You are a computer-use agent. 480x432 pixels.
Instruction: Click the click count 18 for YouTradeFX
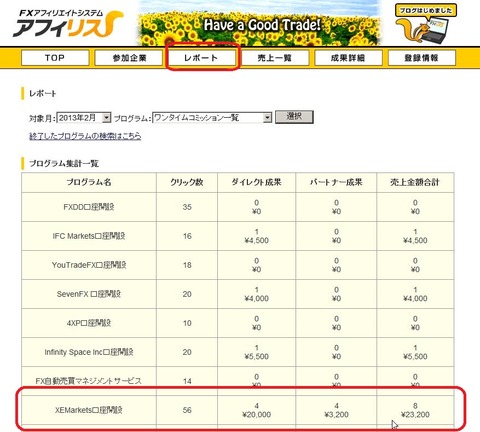pos(187,265)
